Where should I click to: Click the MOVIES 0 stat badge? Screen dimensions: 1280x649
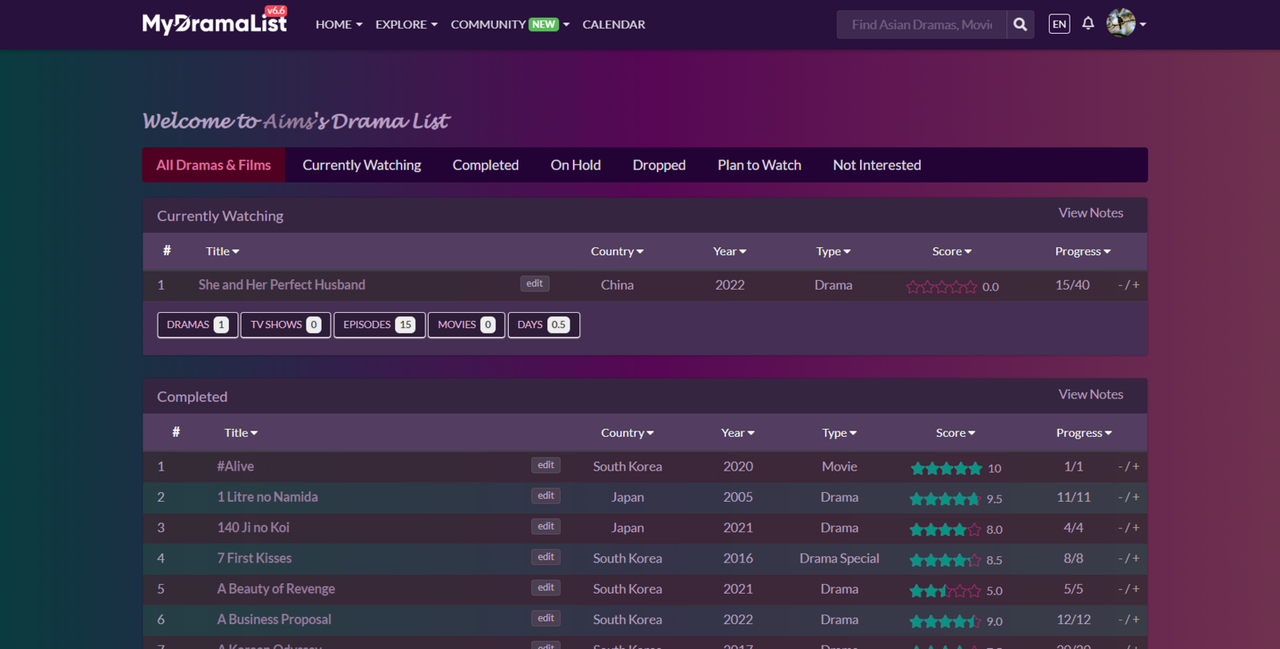[x=467, y=325]
